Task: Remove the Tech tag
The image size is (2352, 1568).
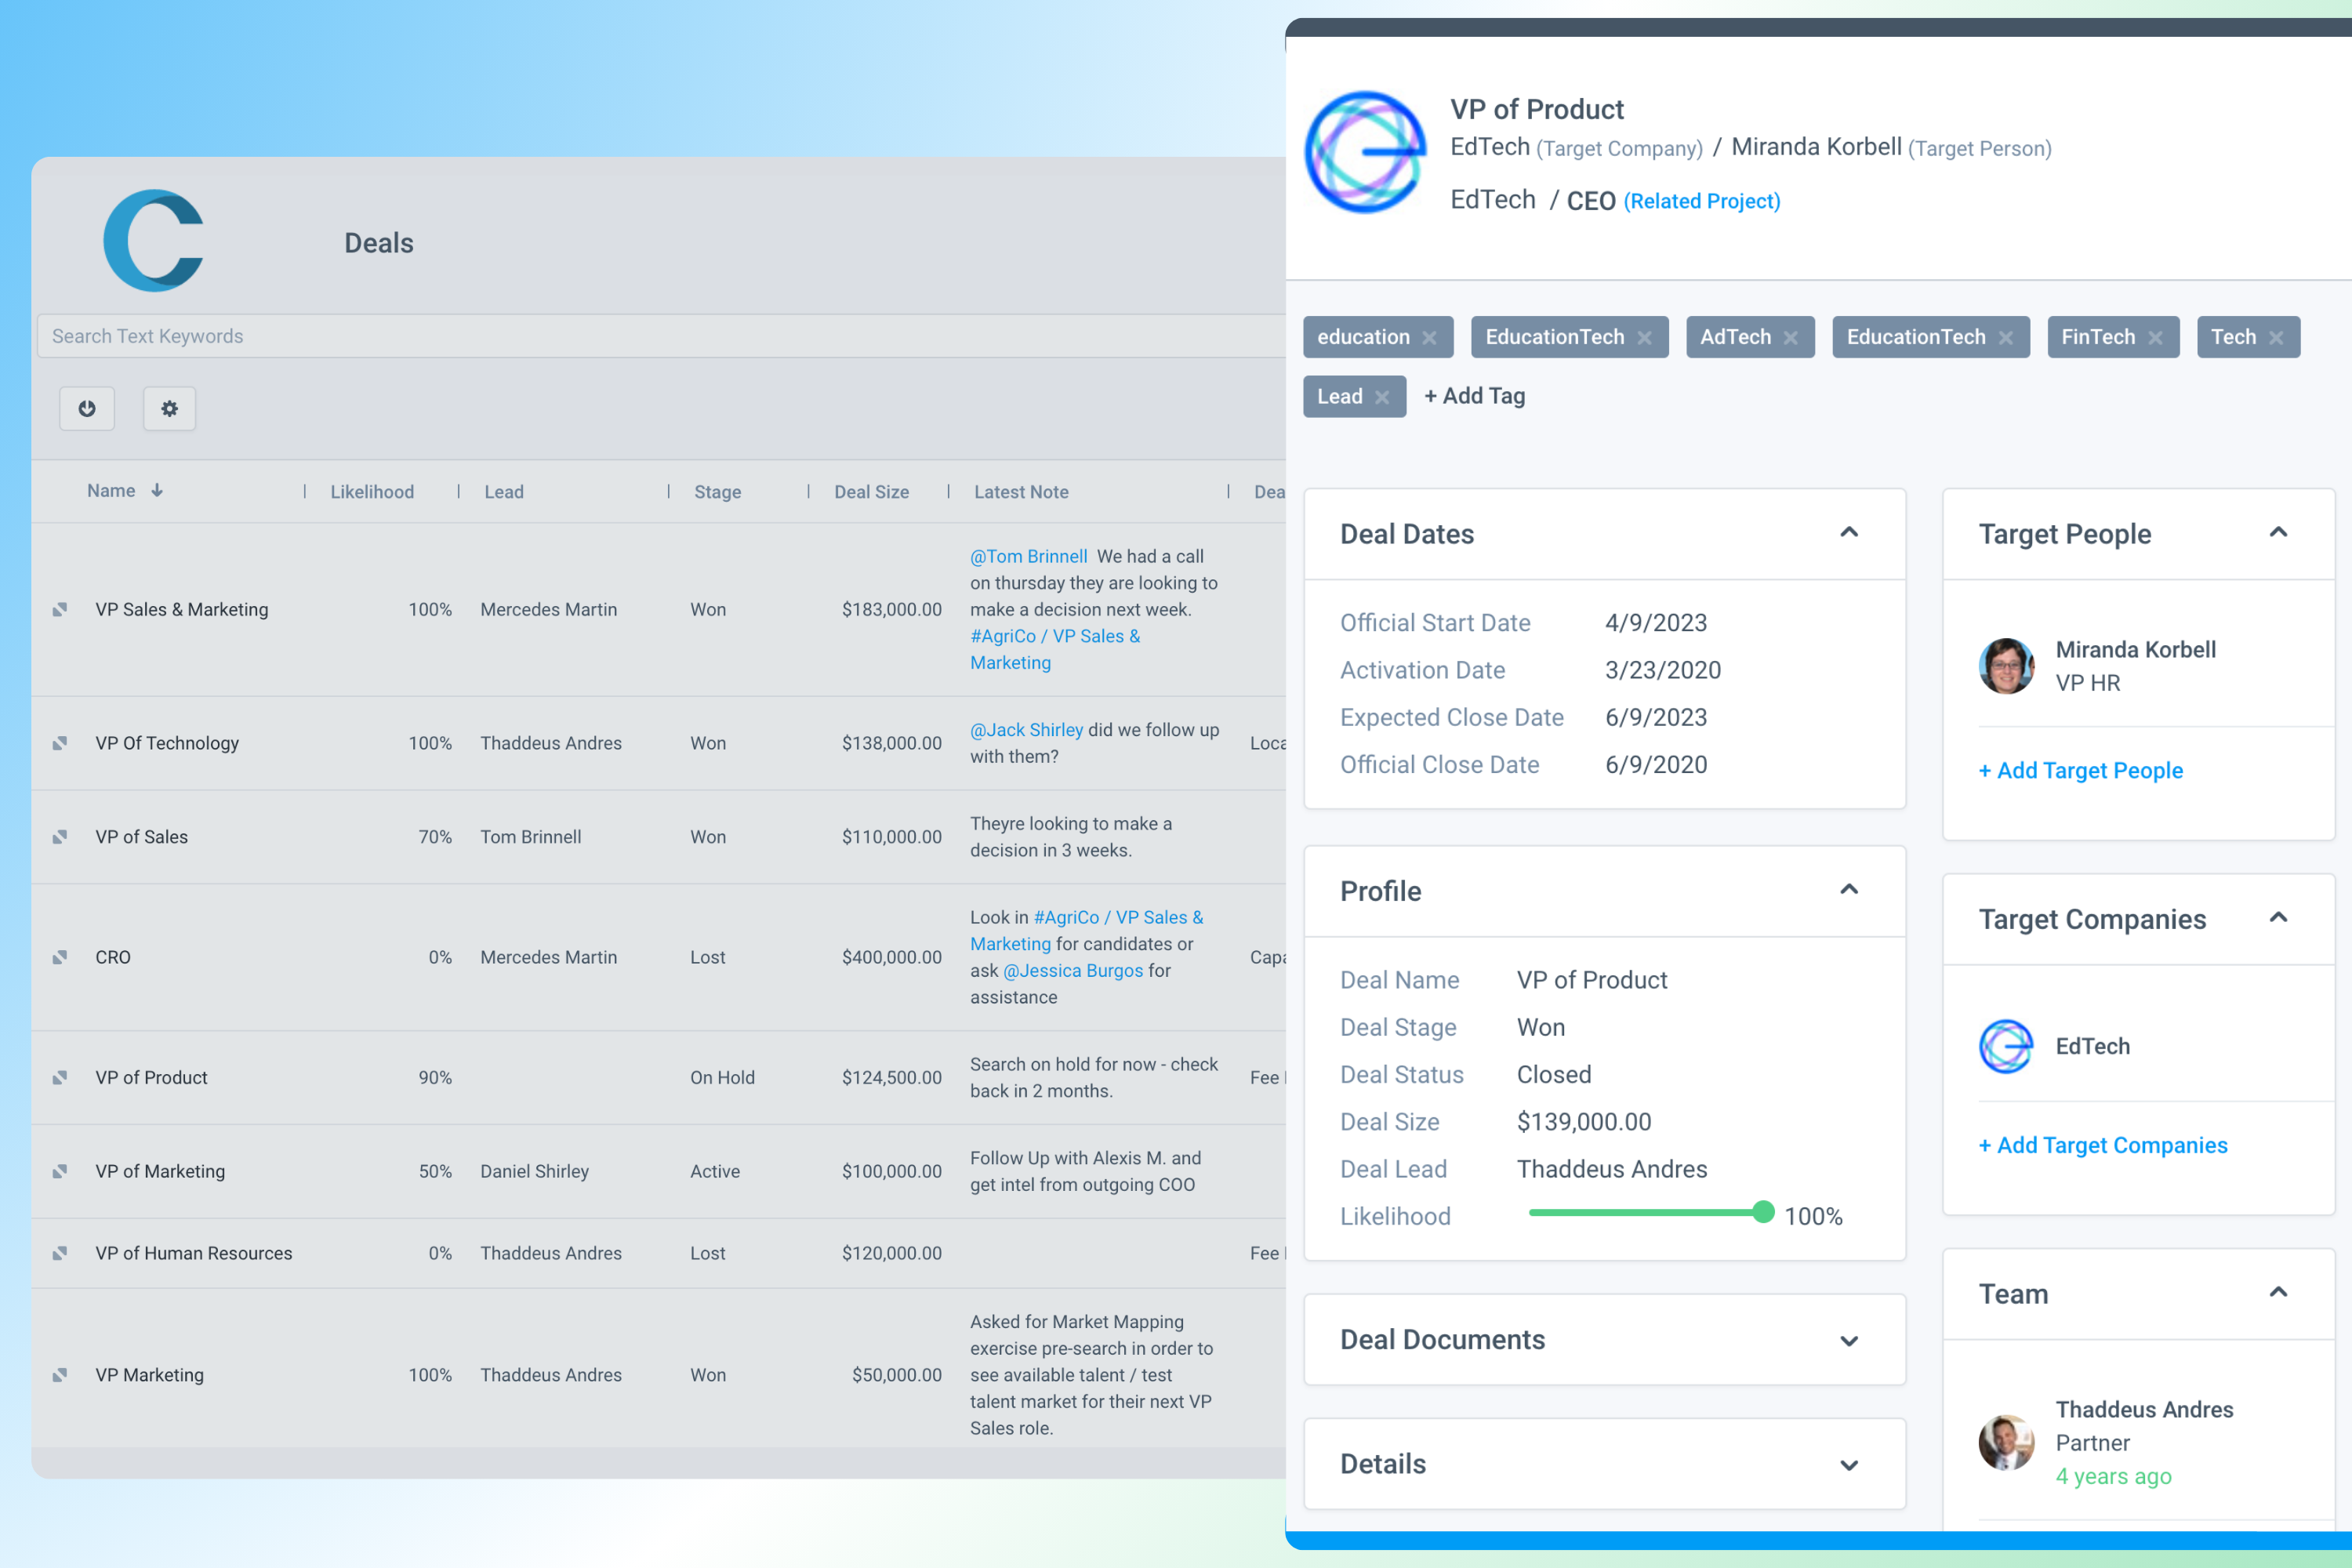Action: tap(2276, 338)
